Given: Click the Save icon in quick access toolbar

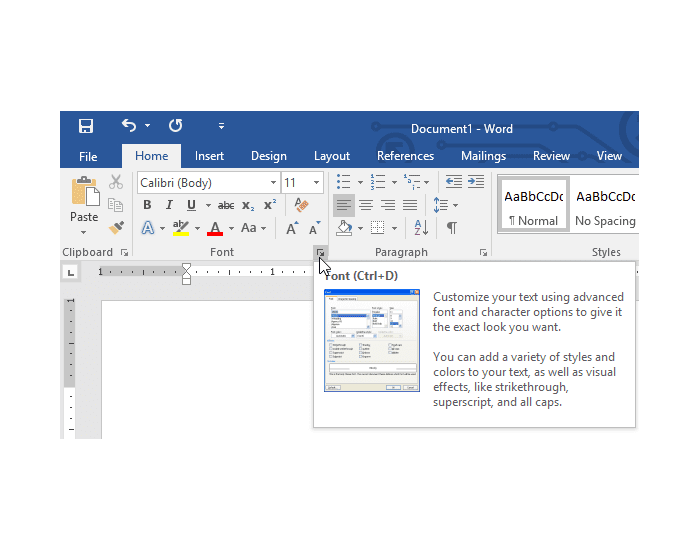Looking at the screenshot, I should point(86,126).
